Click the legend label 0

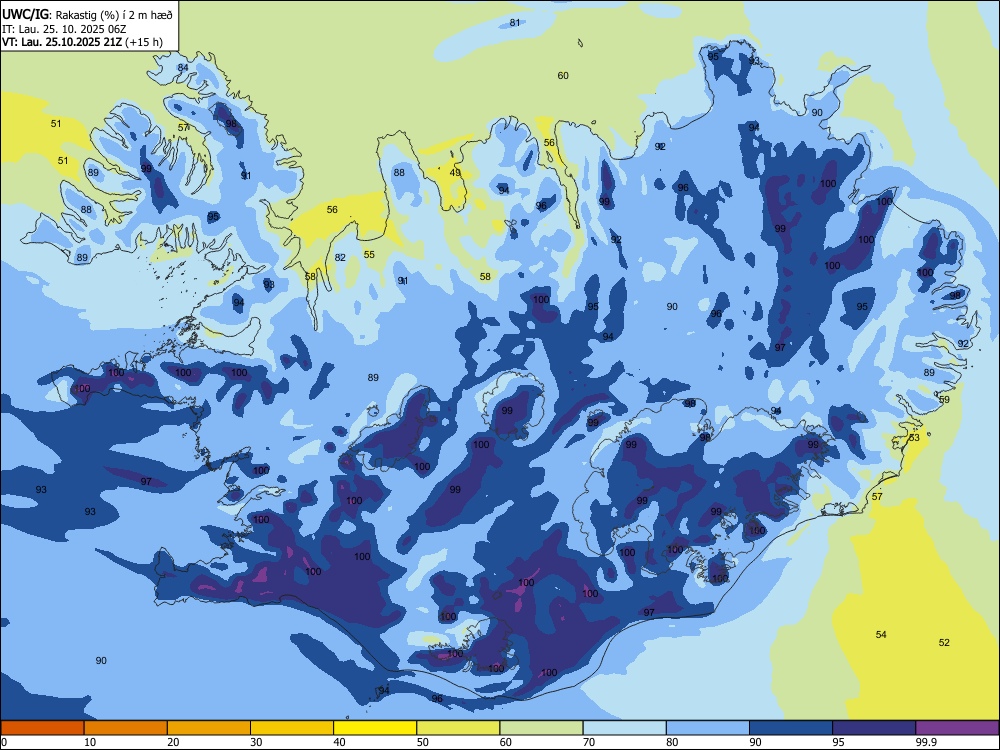pyautogui.click(x=4, y=742)
